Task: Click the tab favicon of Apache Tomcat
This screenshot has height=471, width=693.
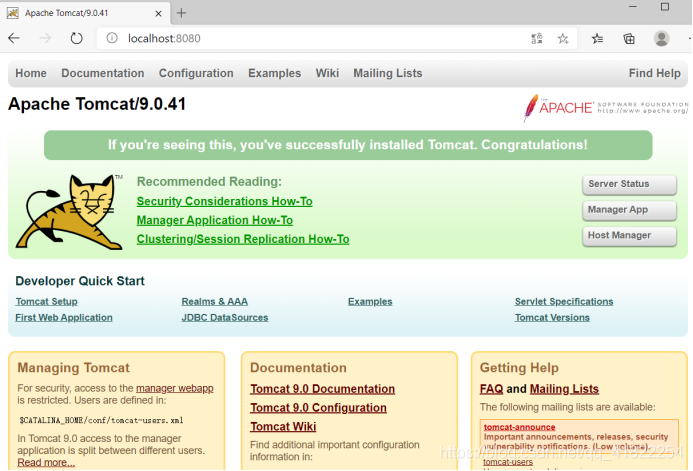Action: click(12, 13)
